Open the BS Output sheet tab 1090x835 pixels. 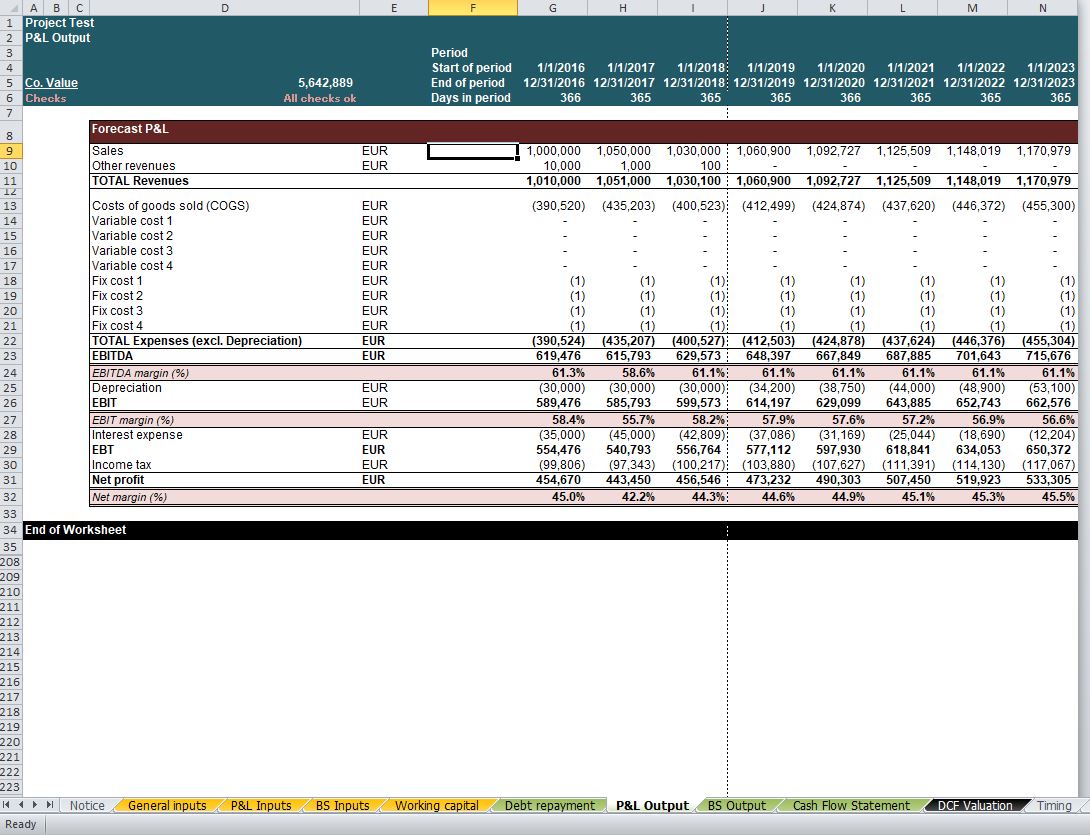click(736, 805)
